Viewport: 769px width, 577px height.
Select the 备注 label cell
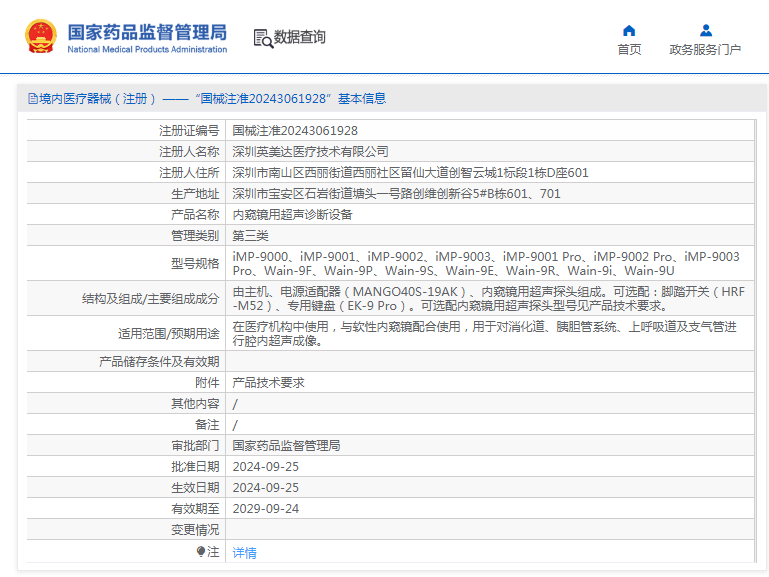point(126,425)
